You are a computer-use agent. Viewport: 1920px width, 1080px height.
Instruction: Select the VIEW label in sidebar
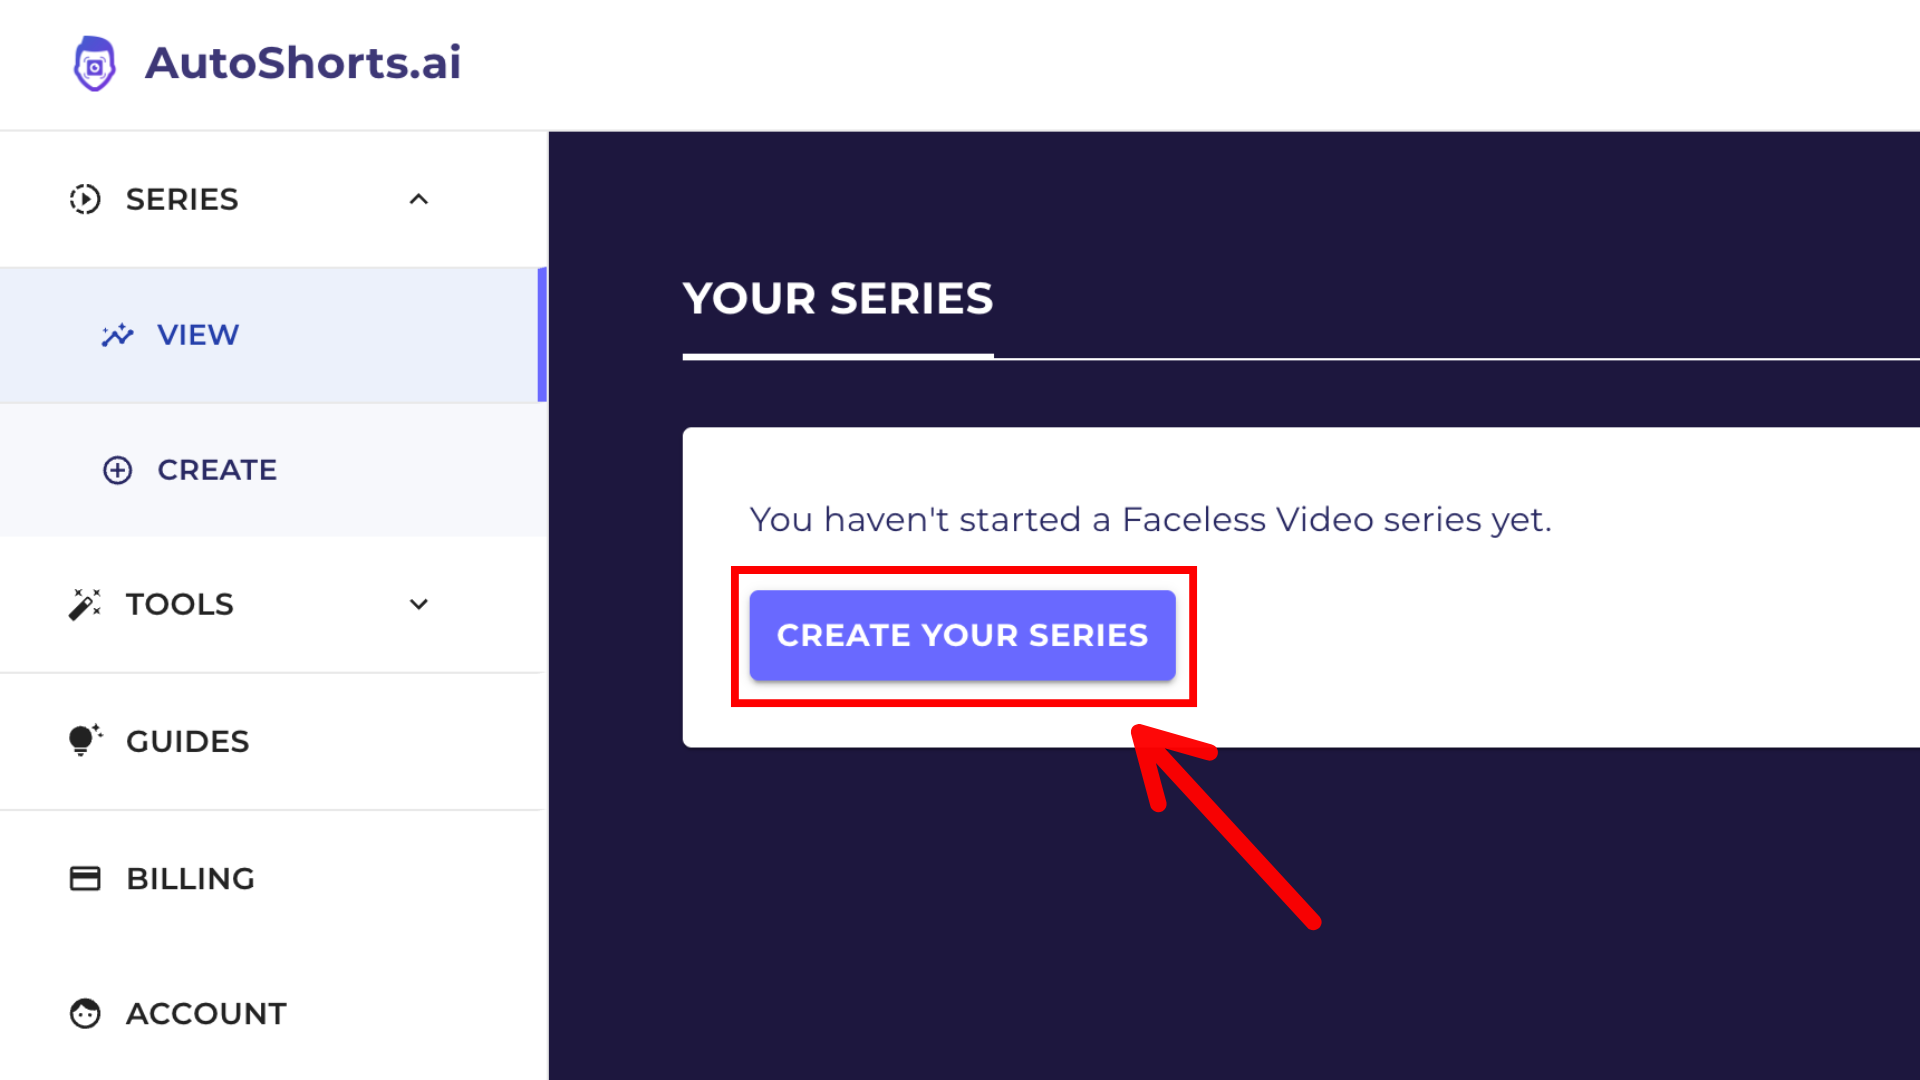[x=198, y=335]
